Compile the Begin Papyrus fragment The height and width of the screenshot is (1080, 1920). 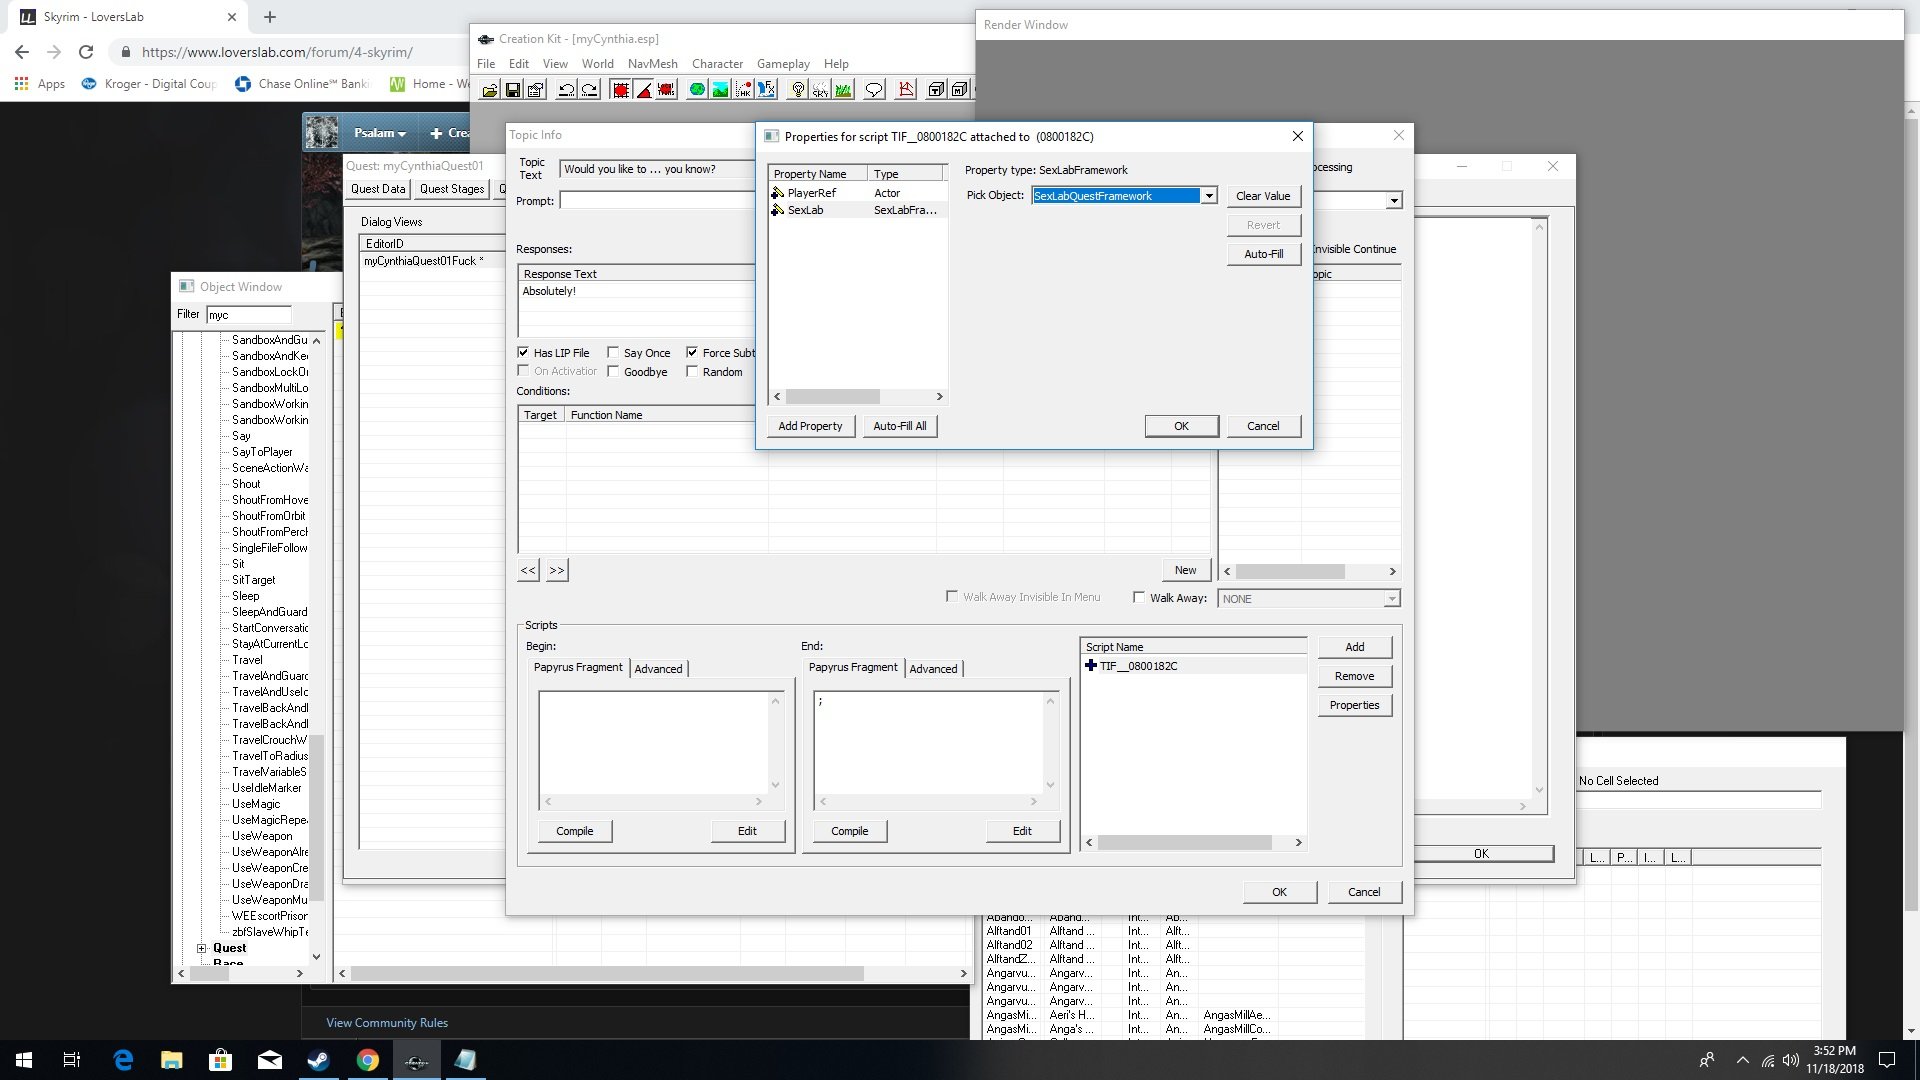pos(574,830)
